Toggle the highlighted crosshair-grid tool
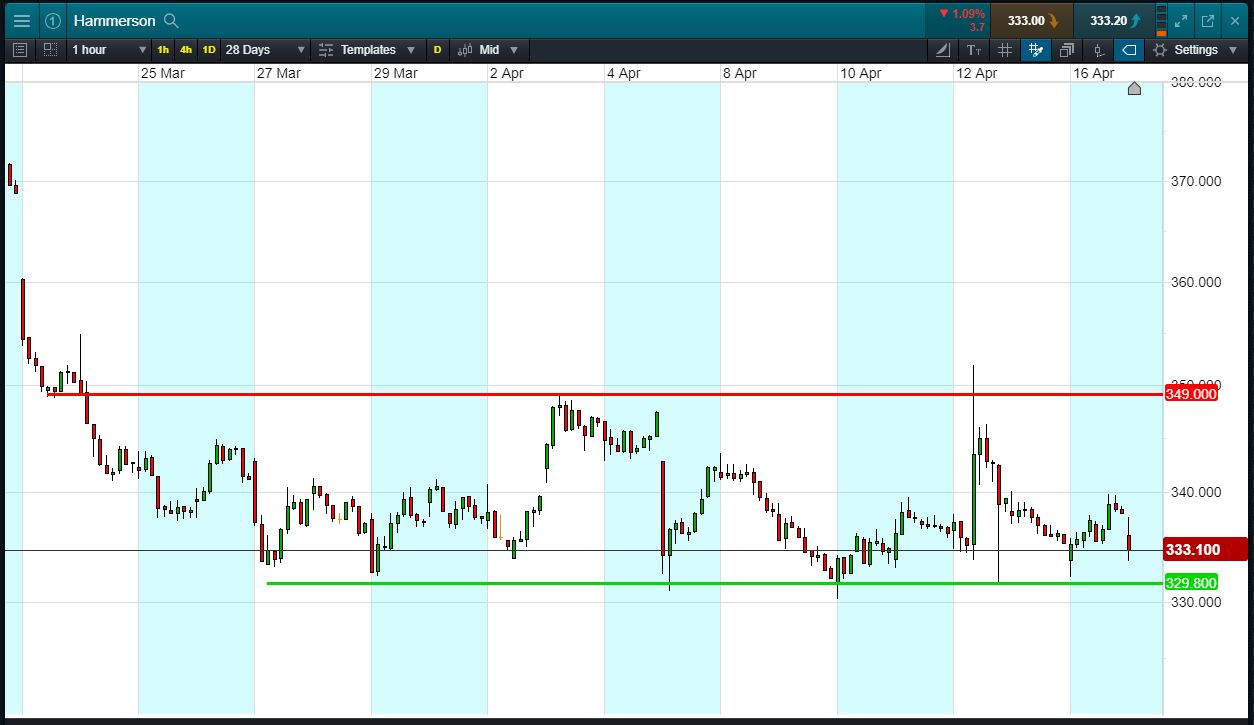The image size is (1254, 725). click(1036, 49)
